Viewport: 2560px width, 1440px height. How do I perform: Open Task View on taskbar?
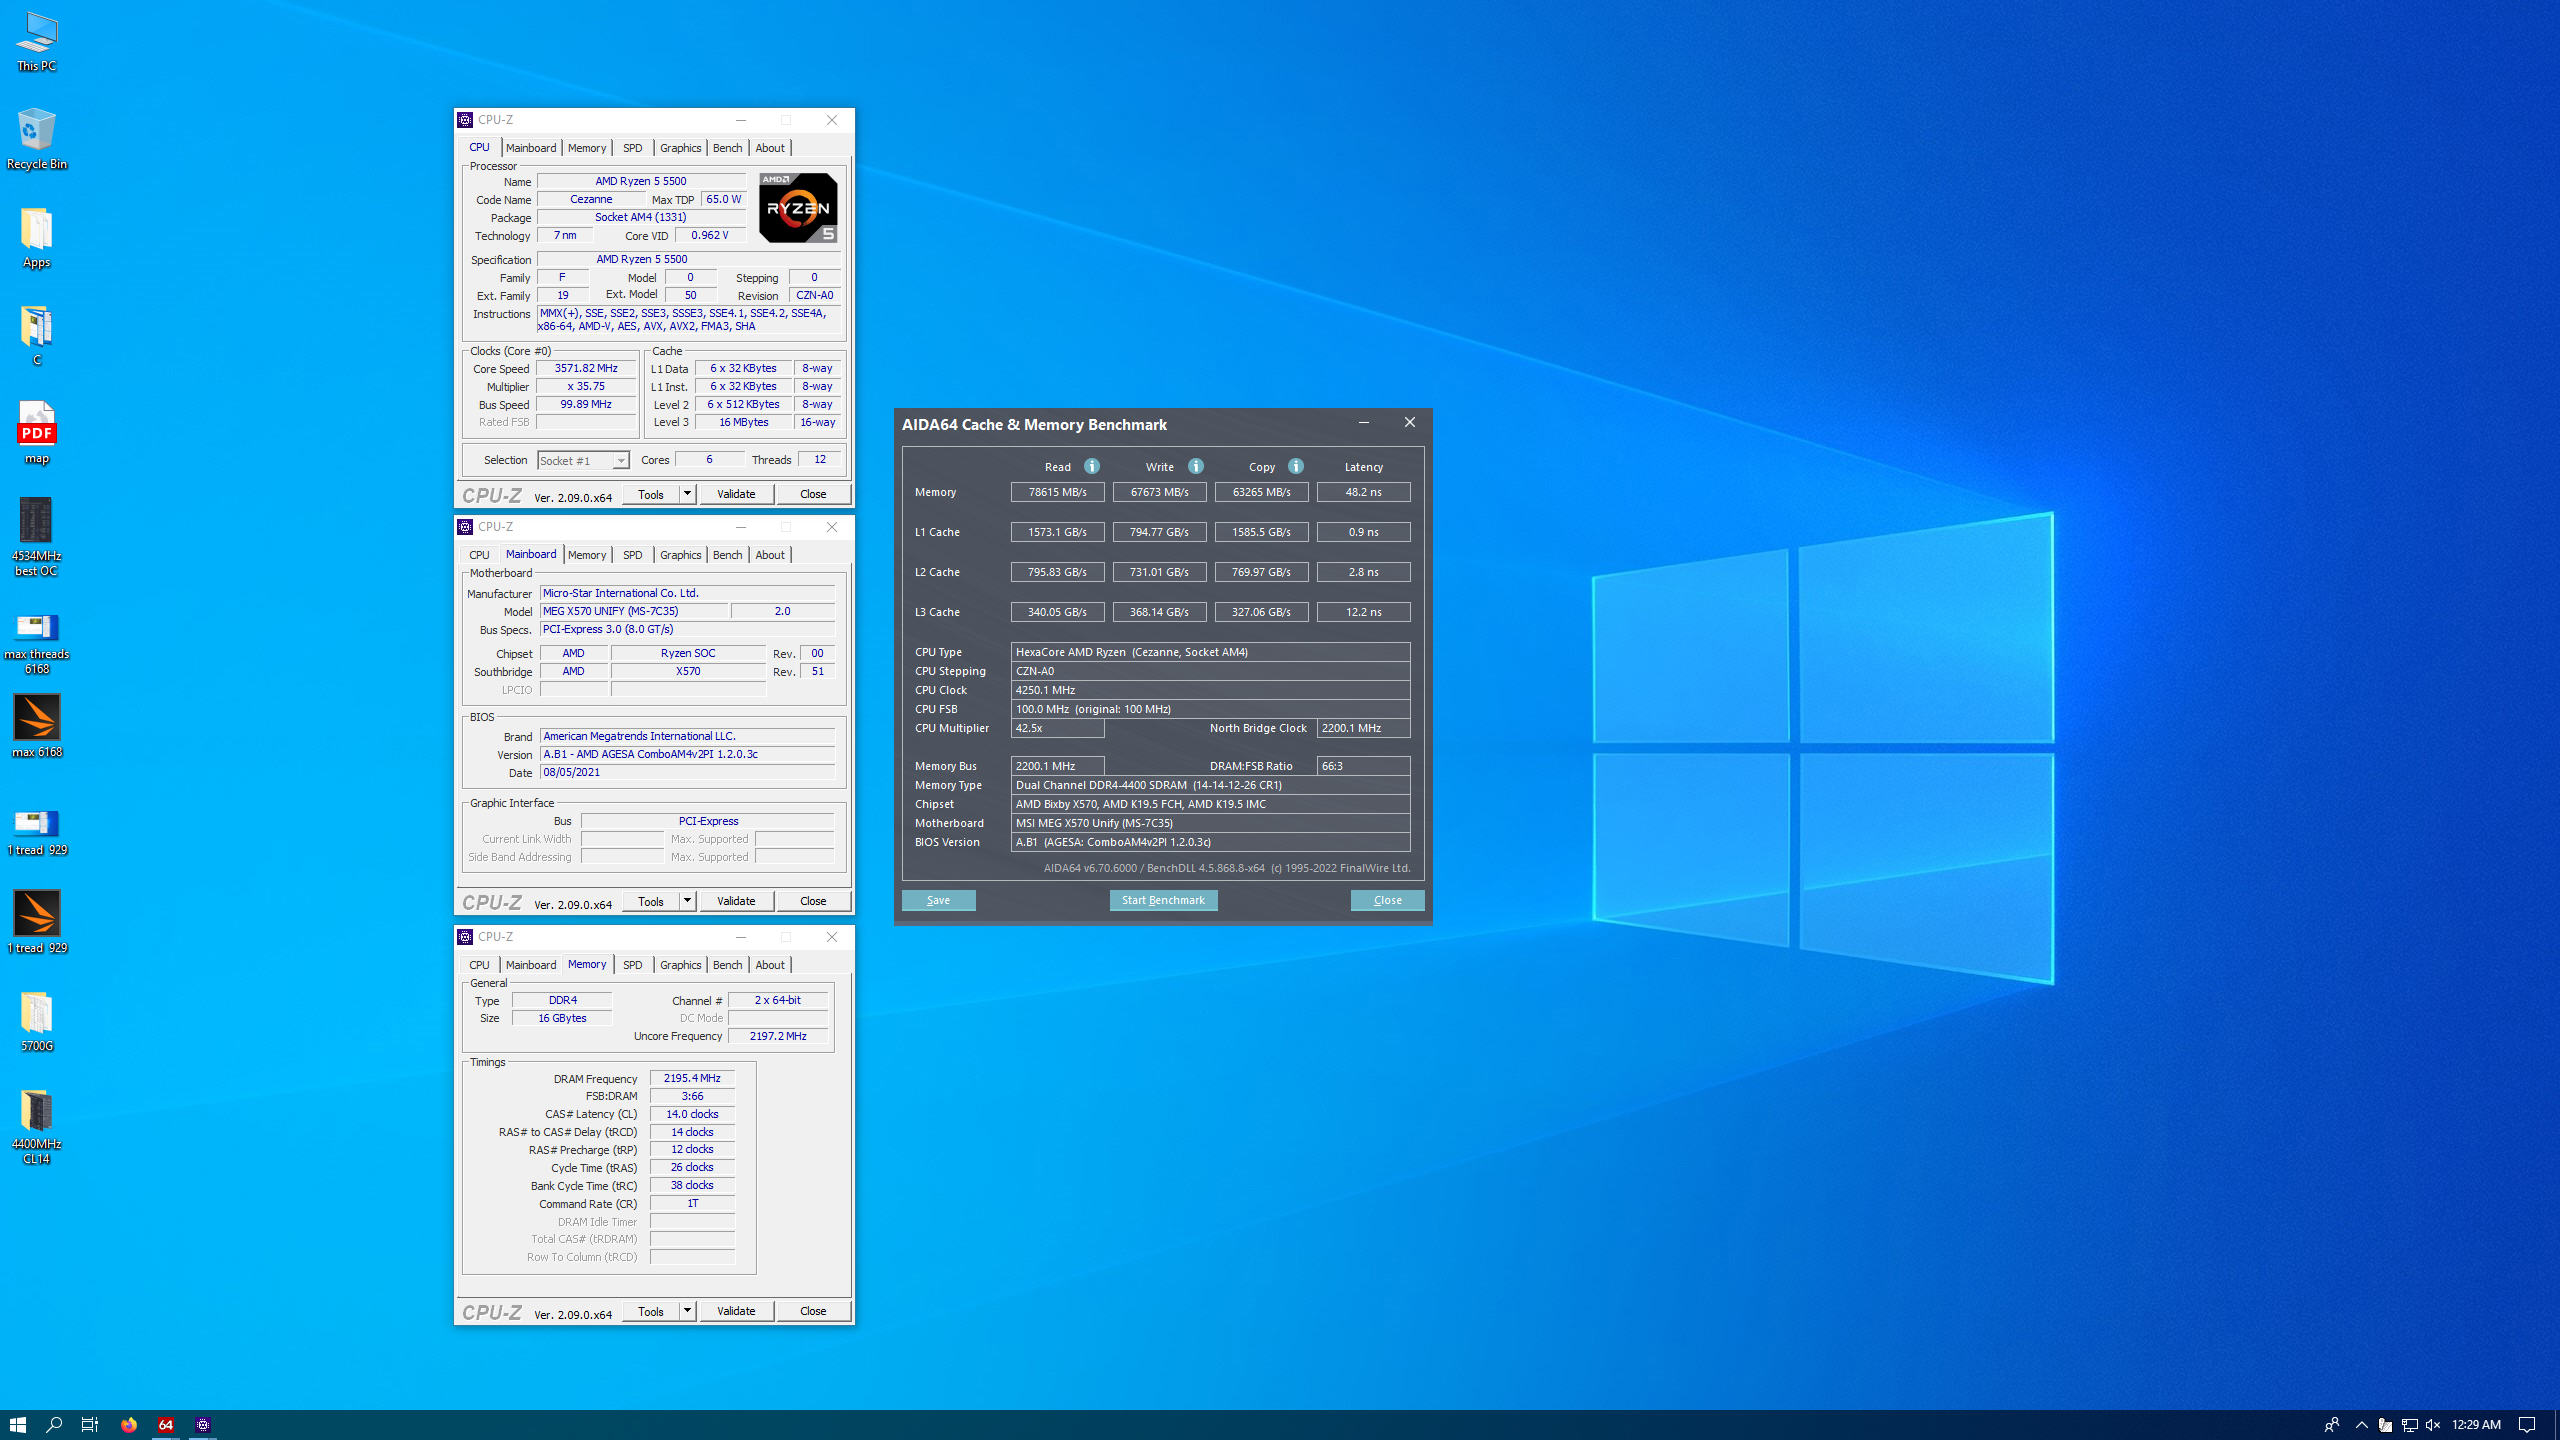90,1424
